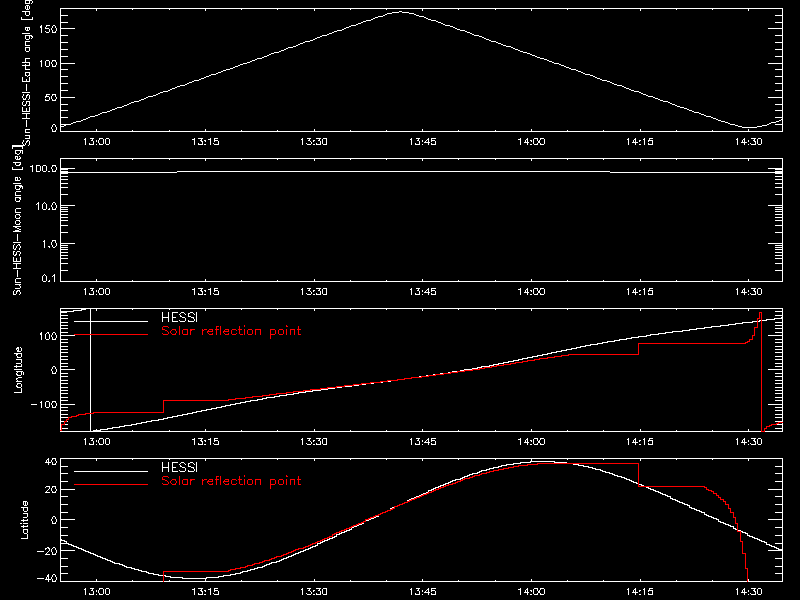Click the 0.1 tick on Moon angle axis

click(x=48, y=278)
